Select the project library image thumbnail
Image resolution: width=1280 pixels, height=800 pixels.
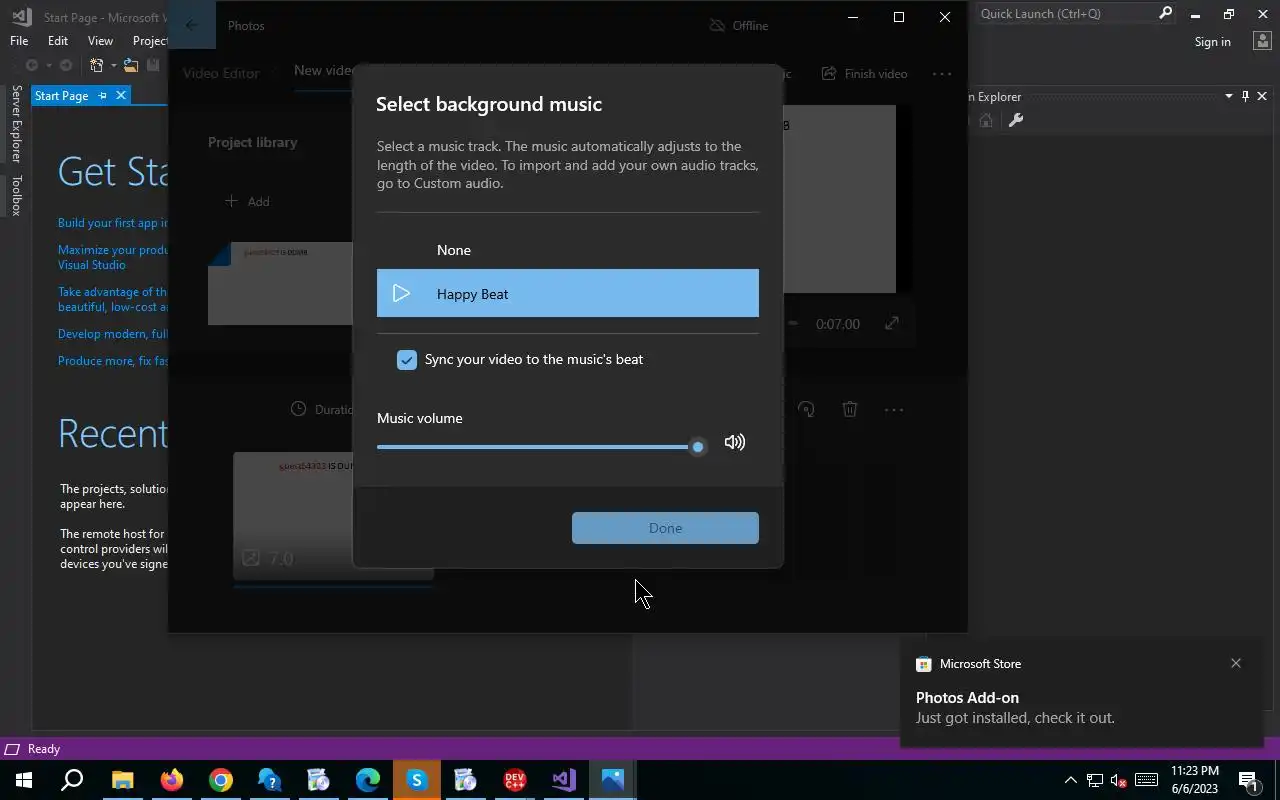pos(280,283)
